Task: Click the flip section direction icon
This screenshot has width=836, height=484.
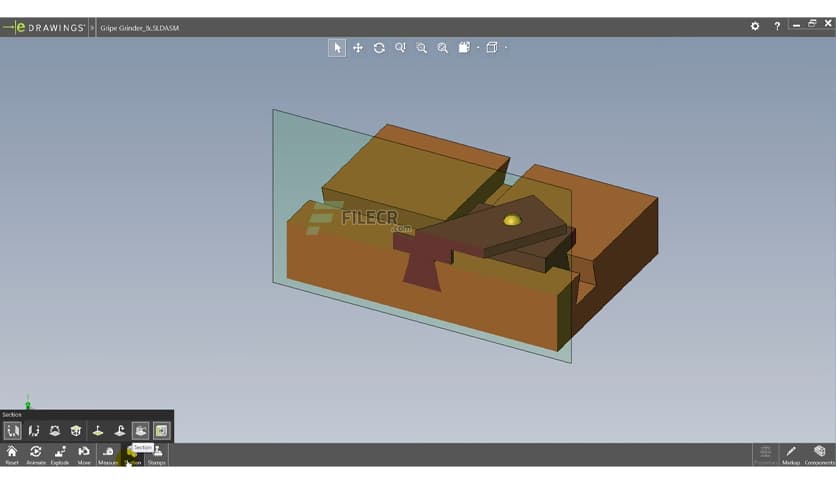Action: coord(119,431)
